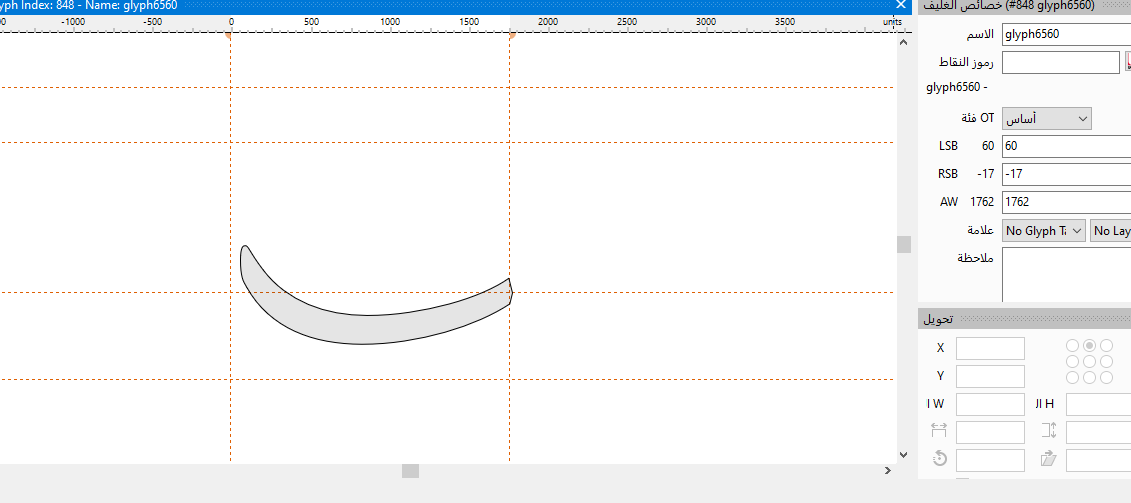1131x503 pixels.
Task: Click the horizontal scale icon in transform panel
Action: click(x=939, y=430)
